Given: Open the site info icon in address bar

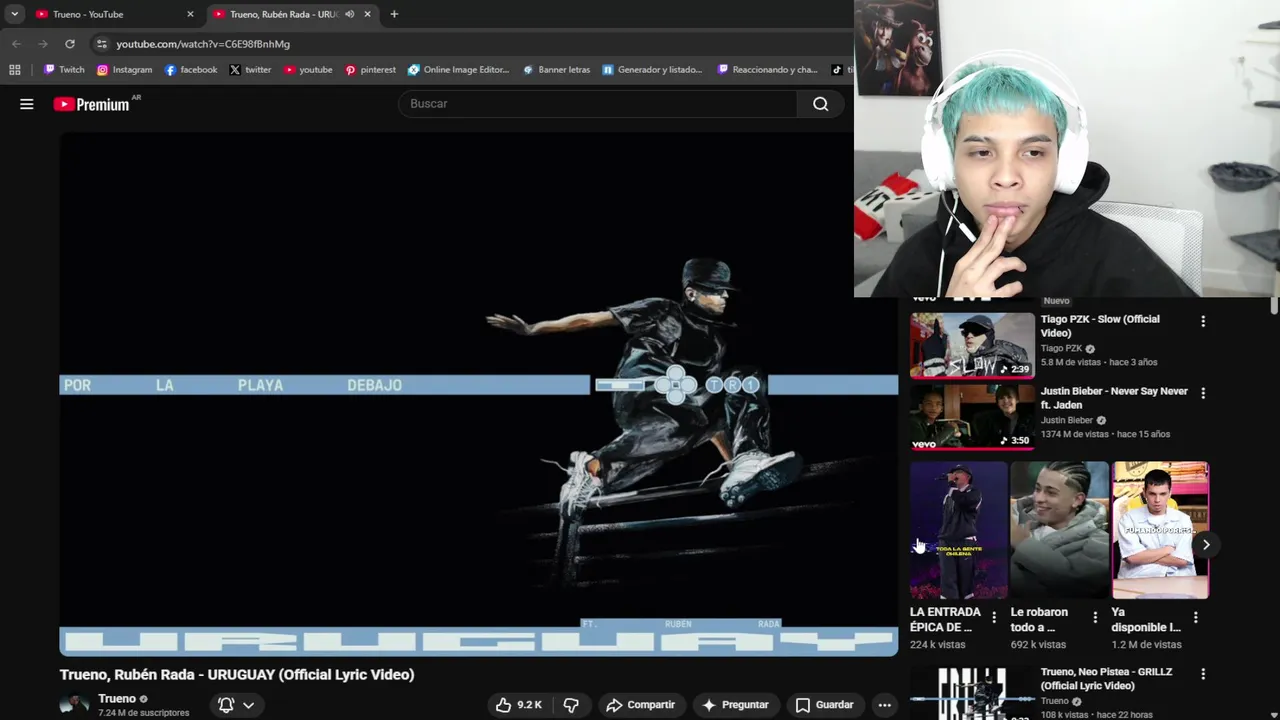Looking at the screenshot, I should tap(101, 44).
